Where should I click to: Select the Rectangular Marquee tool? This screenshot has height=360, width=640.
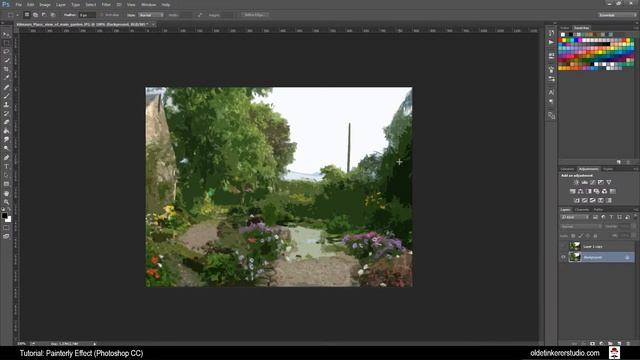click(x=6, y=43)
